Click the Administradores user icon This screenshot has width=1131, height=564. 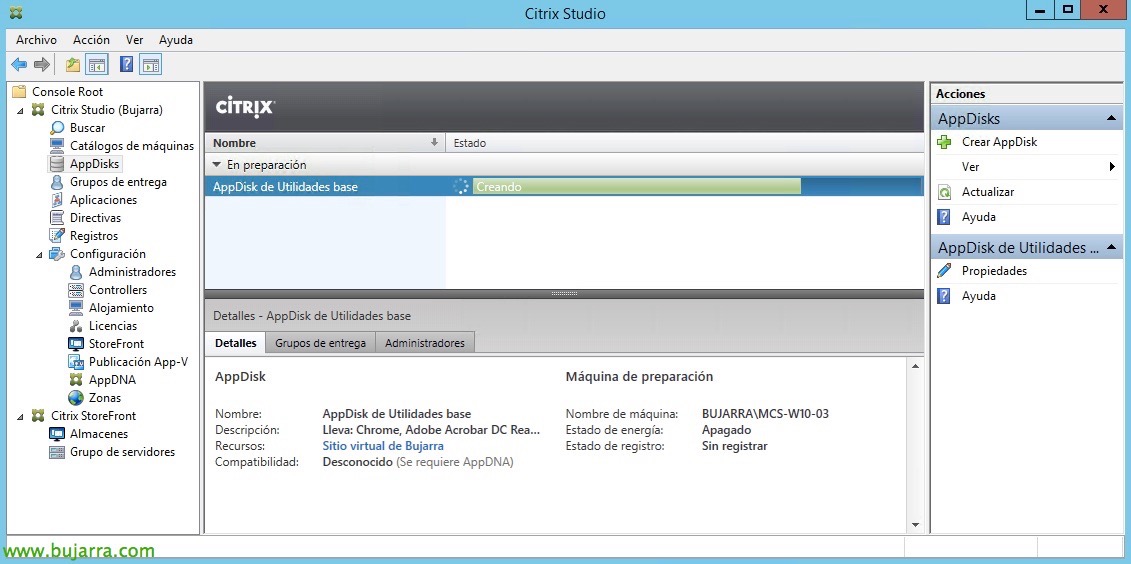pyautogui.click(x=76, y=272)
